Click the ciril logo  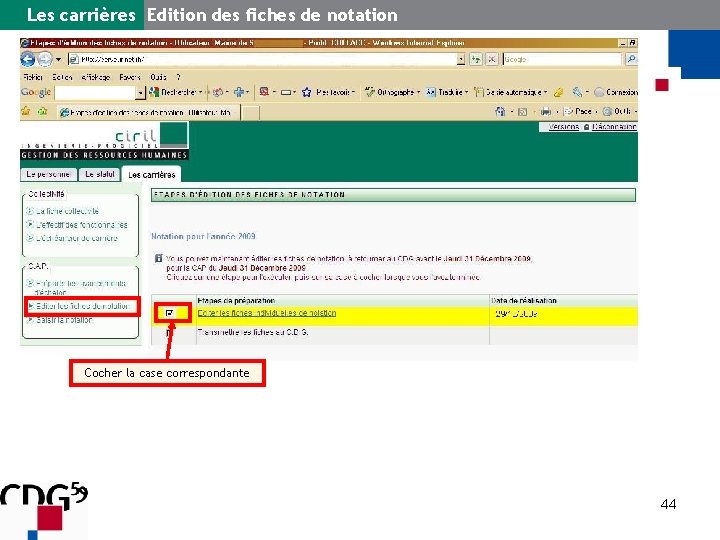point(151,135)
